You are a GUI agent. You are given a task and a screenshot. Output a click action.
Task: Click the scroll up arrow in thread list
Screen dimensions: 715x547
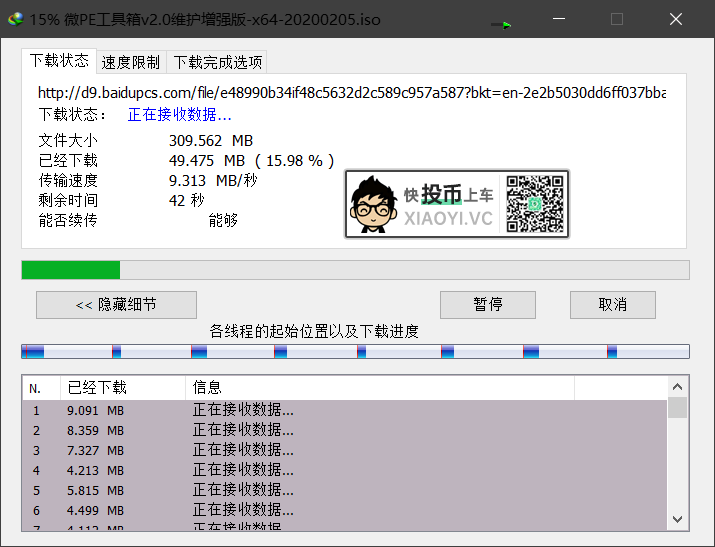coord(678,387)
